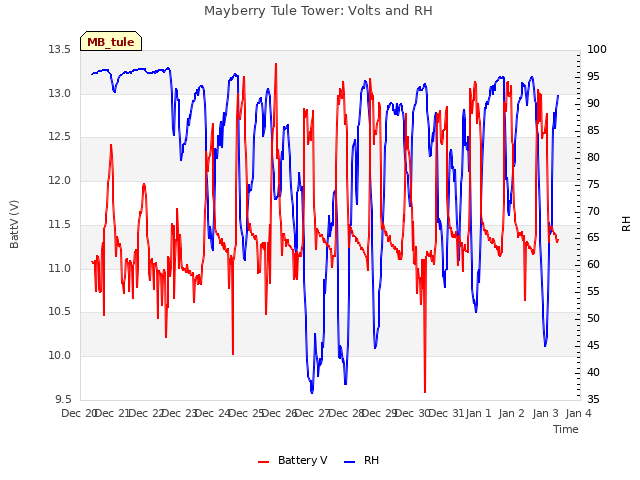The image size is (640, 480).
Task: Click the 50 right axis value
Action: (593, 318)
